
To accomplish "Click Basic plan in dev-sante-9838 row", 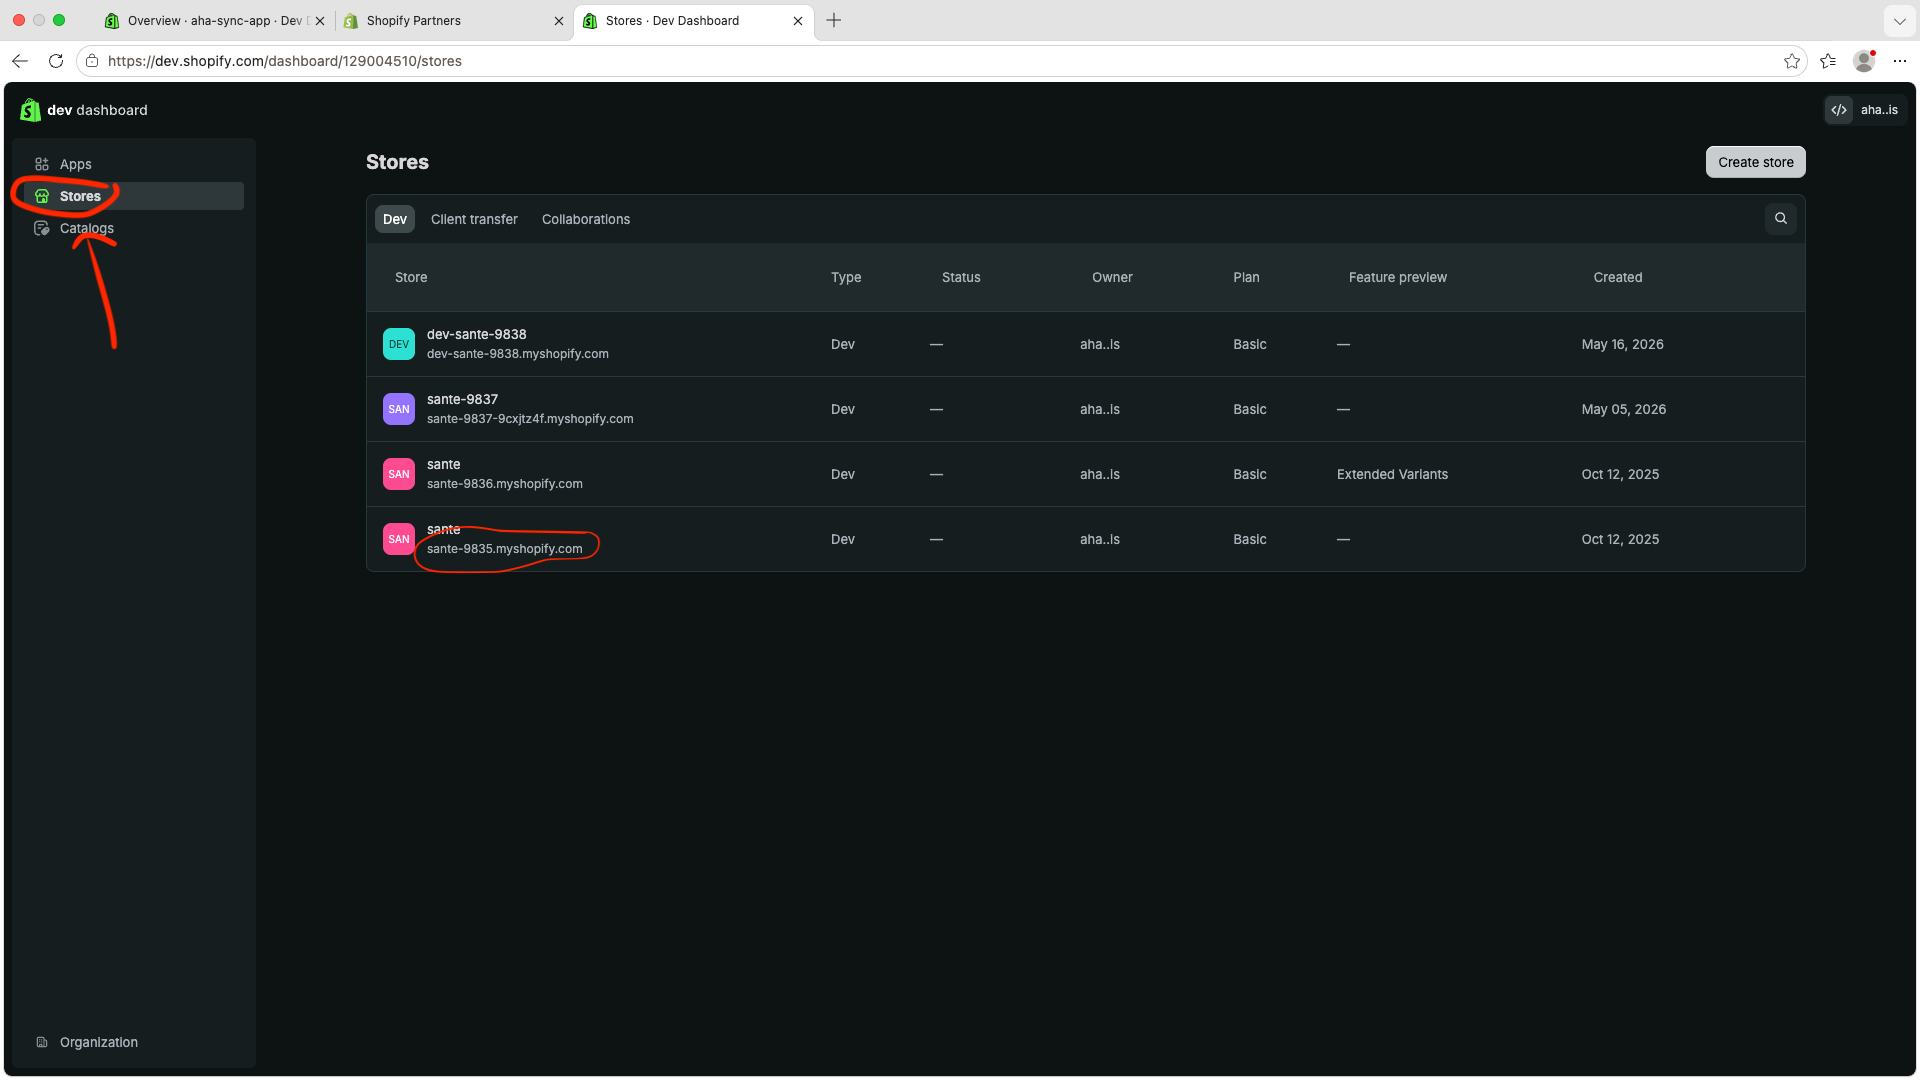I will click(x=1249, y=344).
